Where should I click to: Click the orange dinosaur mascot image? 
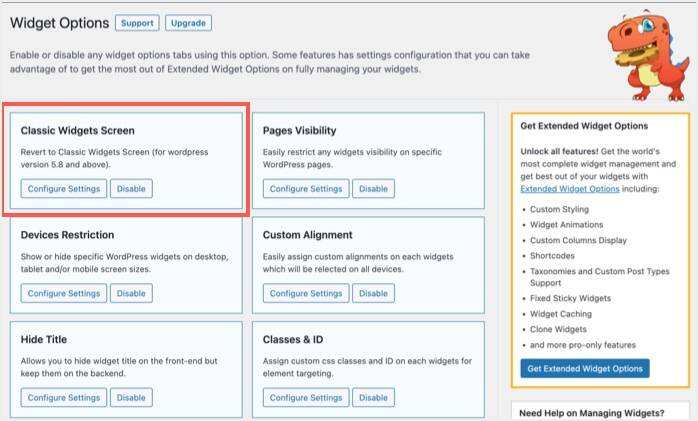click(649, 56)
